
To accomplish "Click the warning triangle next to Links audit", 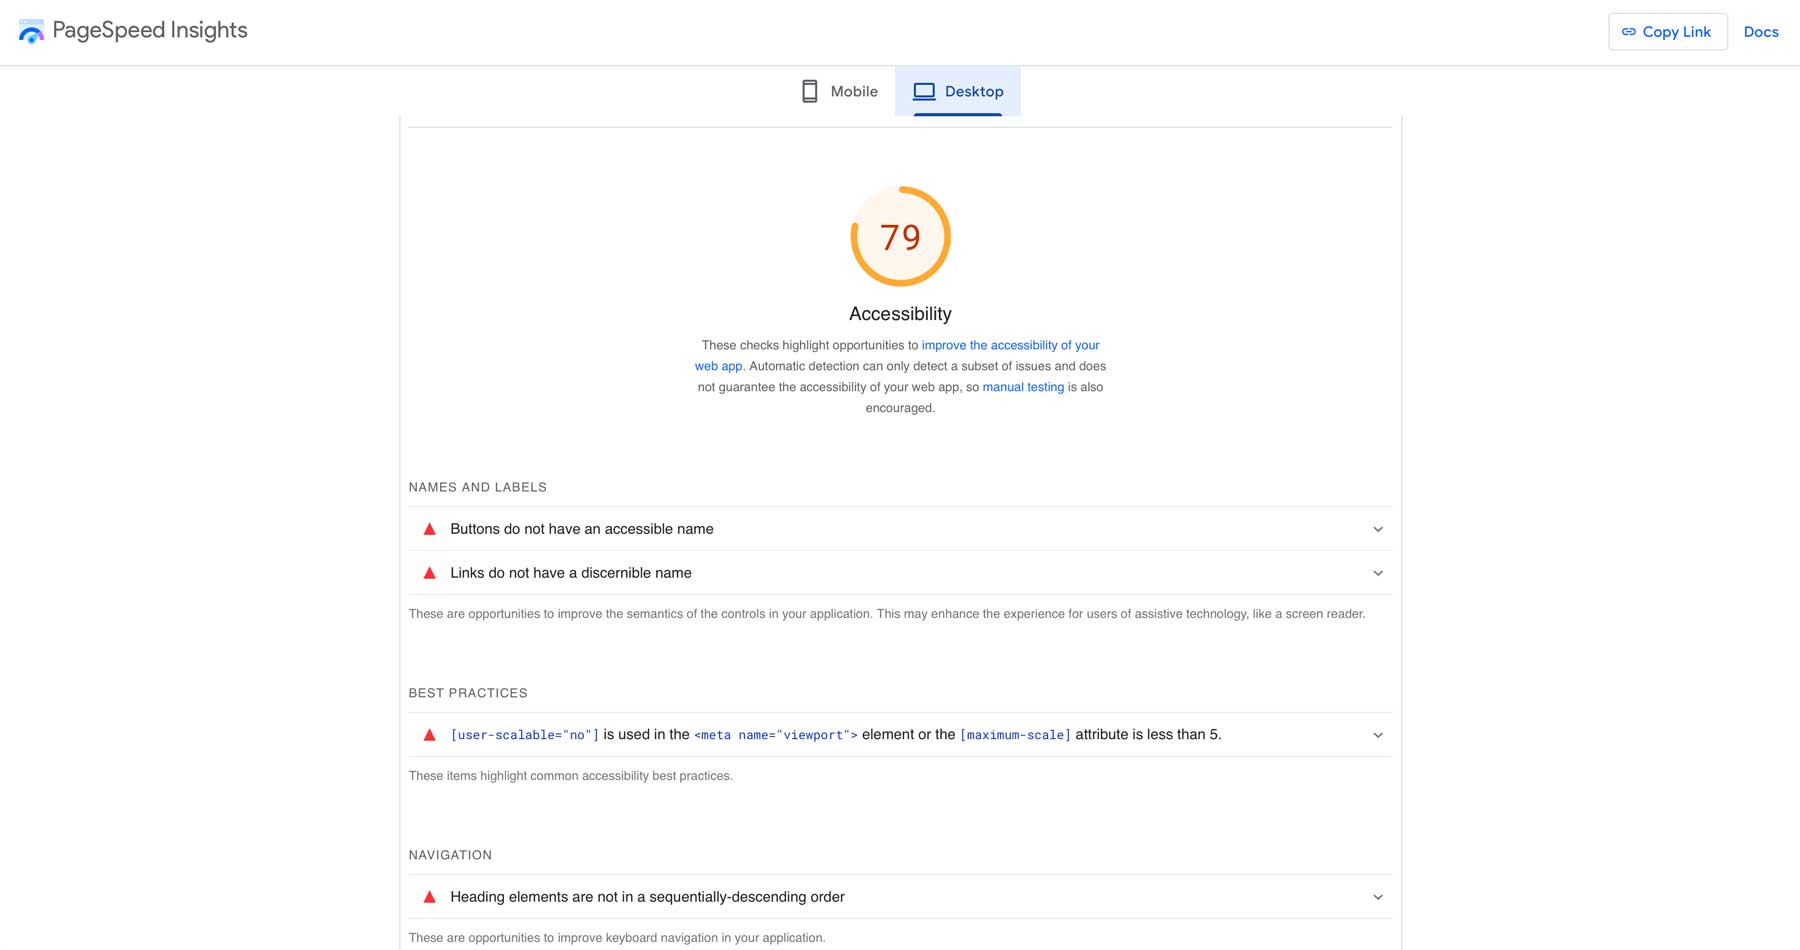I will click(429, 572).
